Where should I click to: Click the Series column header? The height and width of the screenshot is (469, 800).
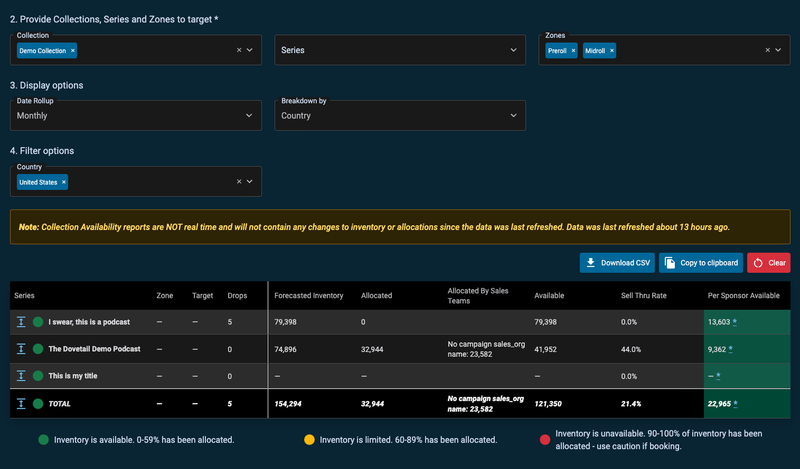[x=24, y=295]
